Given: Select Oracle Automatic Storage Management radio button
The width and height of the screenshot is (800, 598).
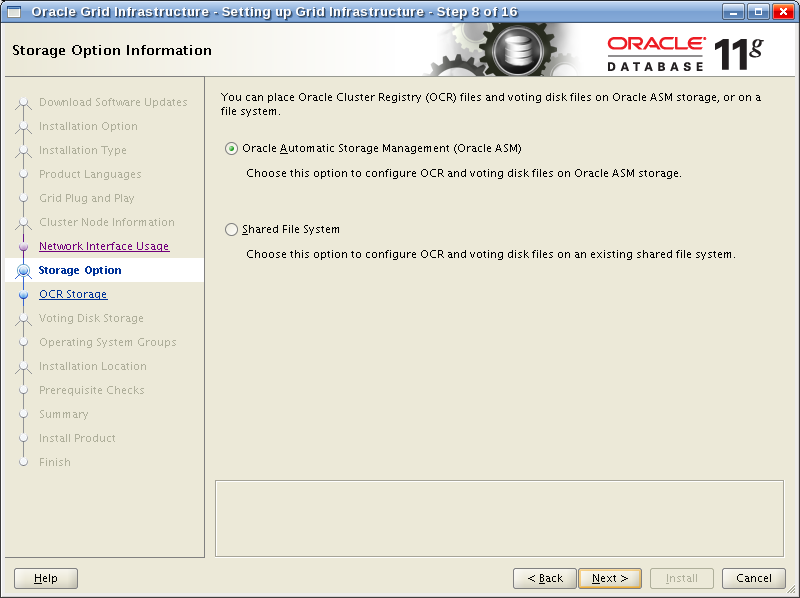Looking at the screenshot, I should 232,148.
